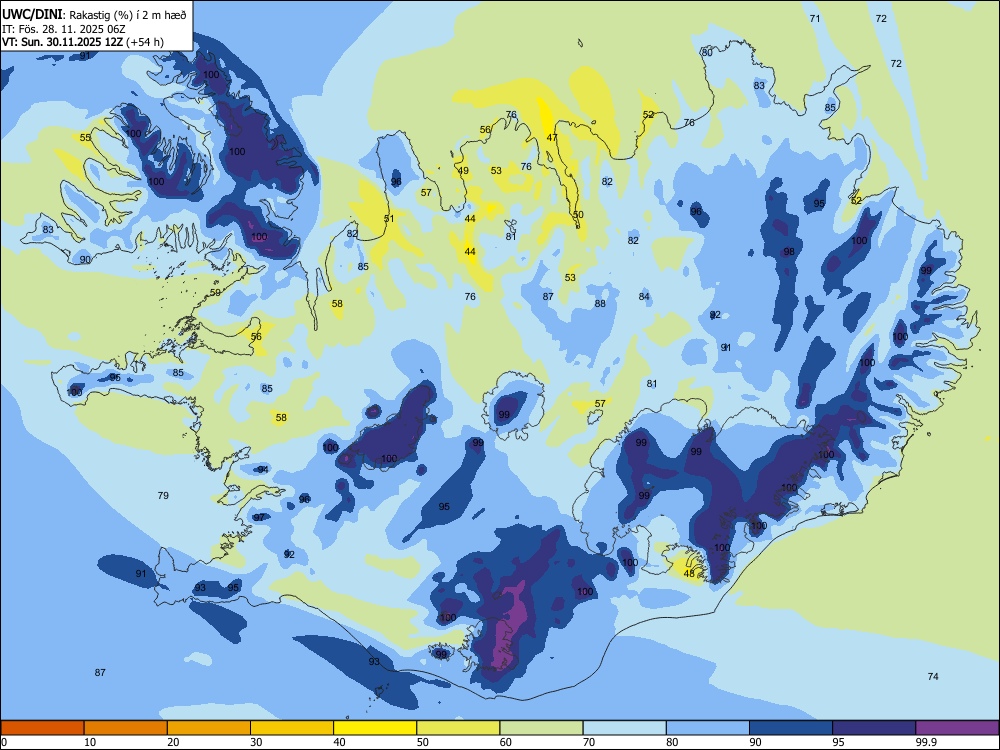The width and height of the screenshot is (1000, 750).
Task: Click the legend scale label '30'
Action: pyautogui.click(x=256, y=742)
